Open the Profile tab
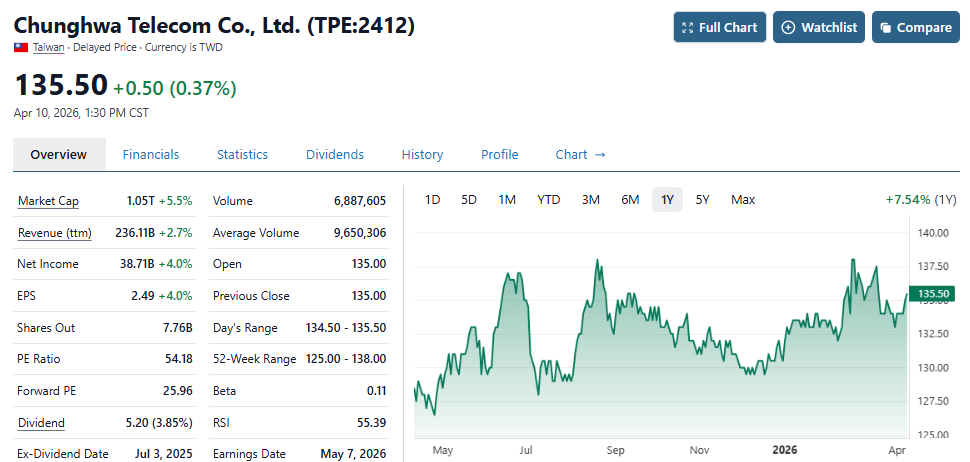The height and width of the screenshot is (462, 970). coord(500,155)
